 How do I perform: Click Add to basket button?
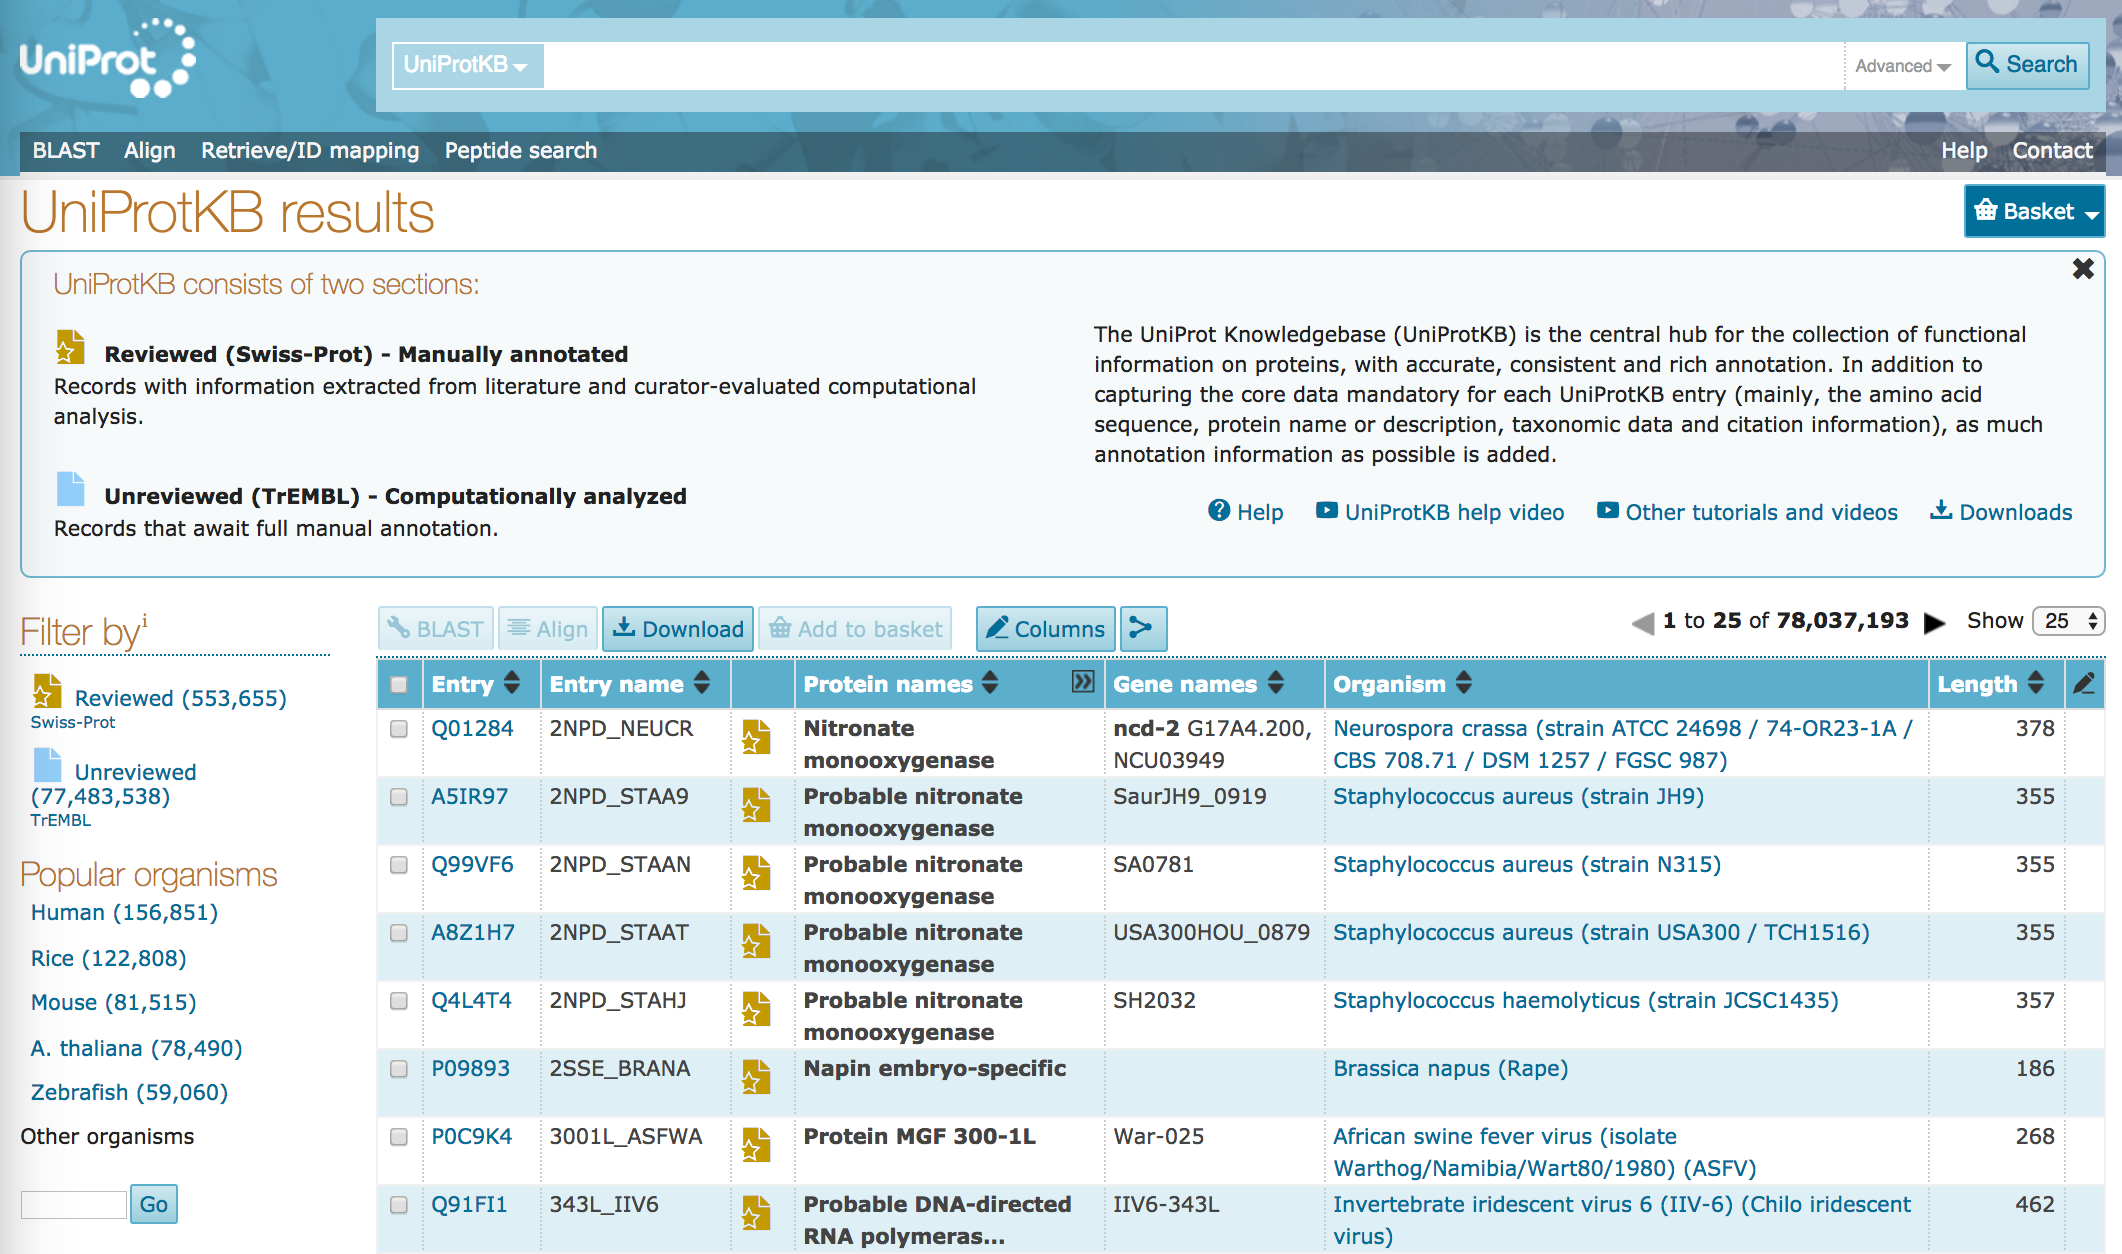[855, 629]
